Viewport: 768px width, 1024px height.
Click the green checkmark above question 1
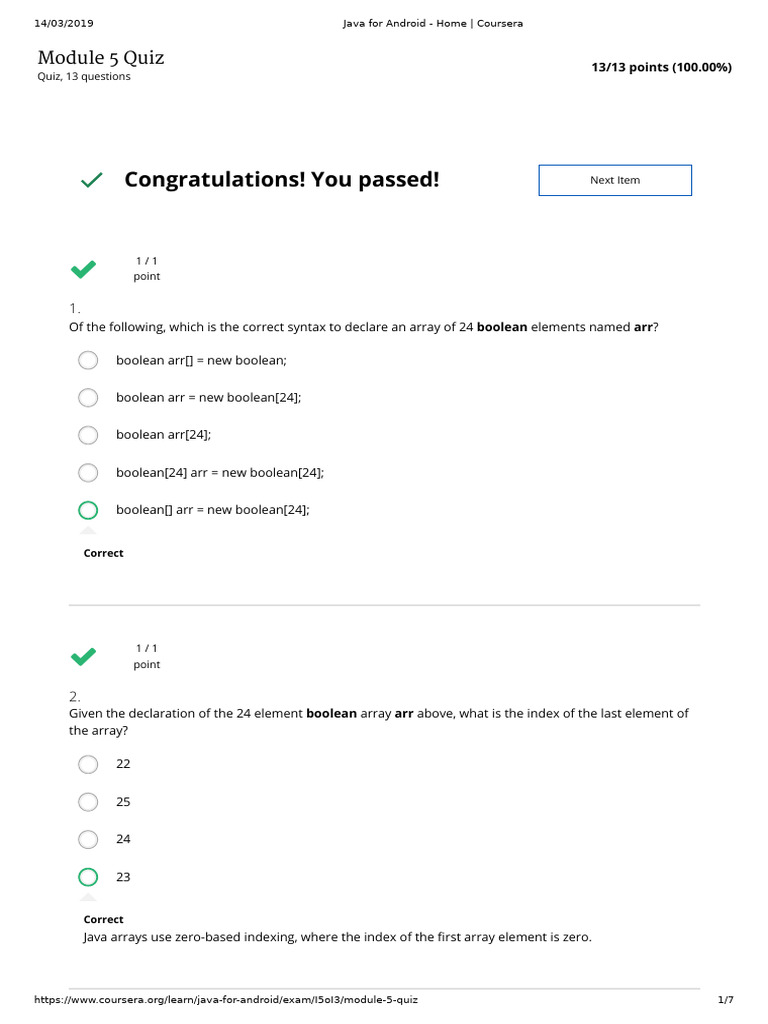83,268
